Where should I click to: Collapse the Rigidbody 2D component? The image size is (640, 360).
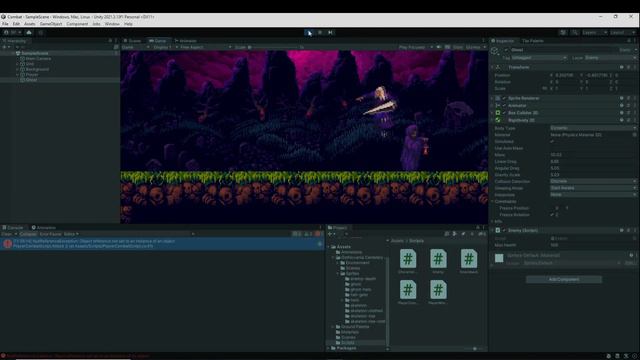click(x=492, y=120)
